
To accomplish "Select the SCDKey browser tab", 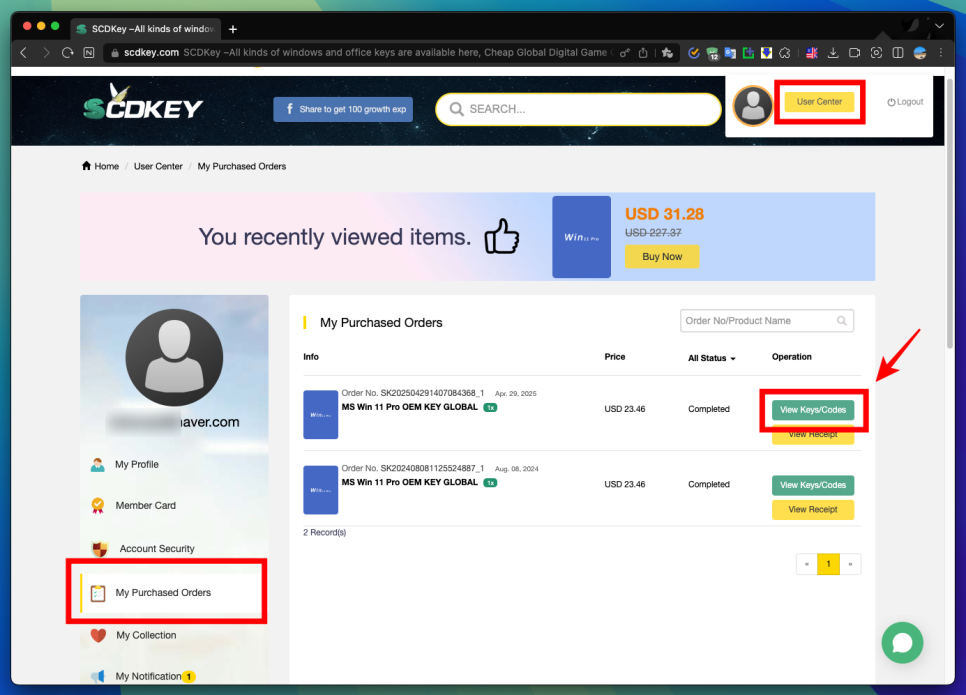I will (147, 29).
